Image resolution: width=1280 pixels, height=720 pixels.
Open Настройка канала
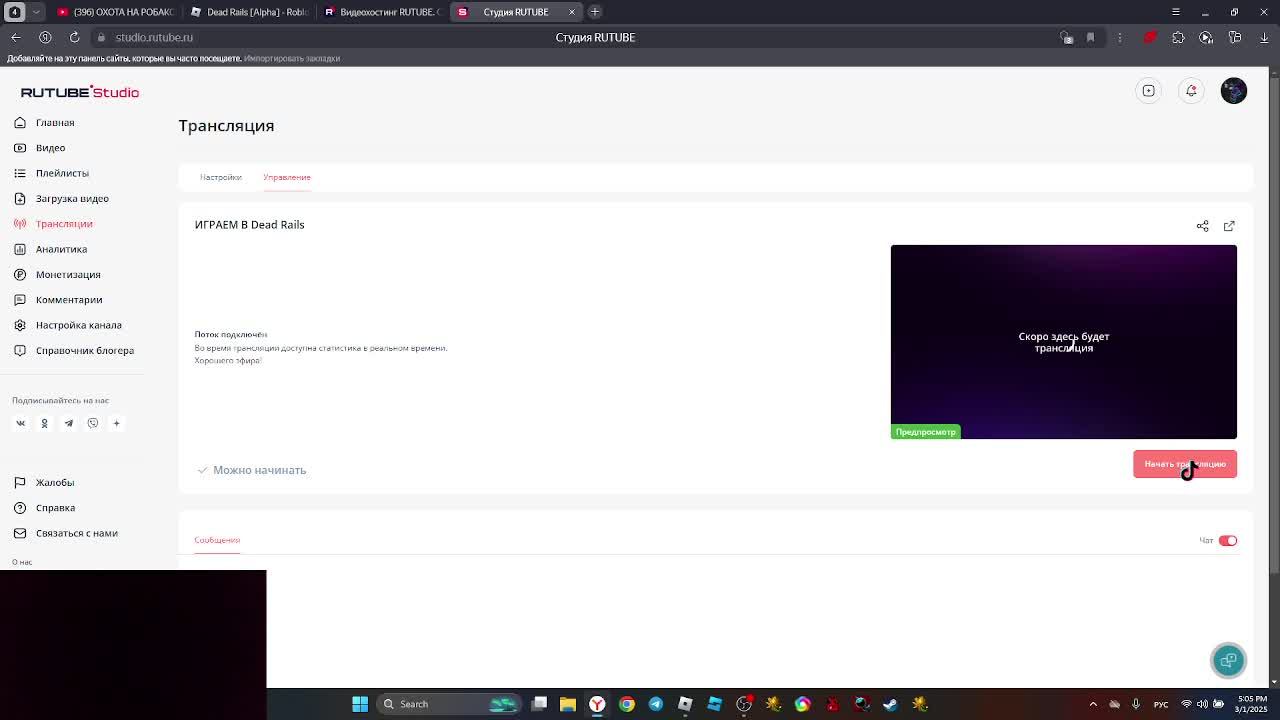pyautogui.click(x=68, y=325)
